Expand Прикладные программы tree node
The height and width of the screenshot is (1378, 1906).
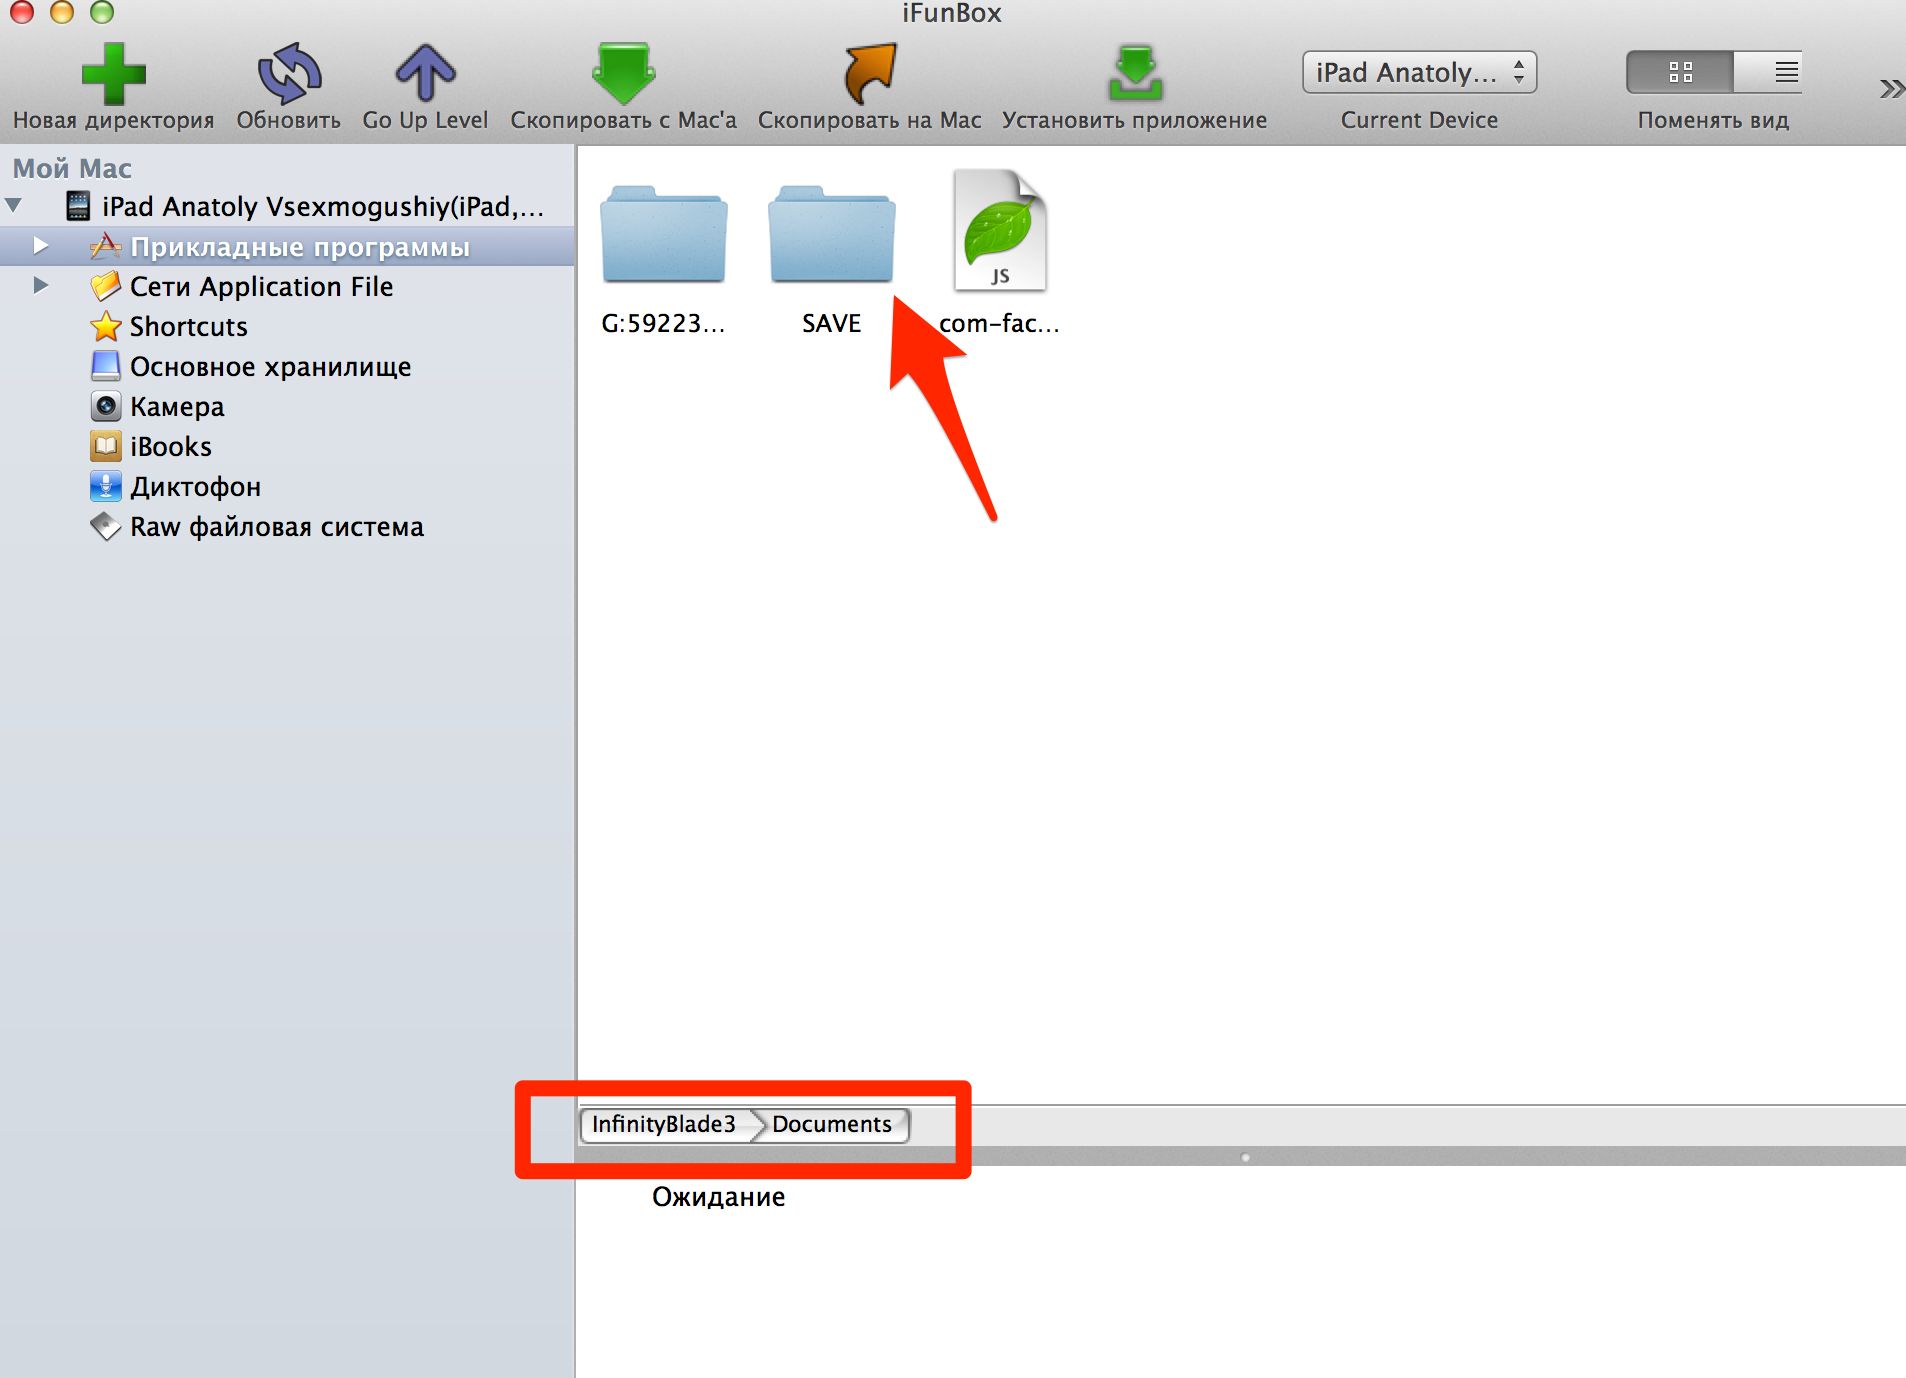pos(40,245)
